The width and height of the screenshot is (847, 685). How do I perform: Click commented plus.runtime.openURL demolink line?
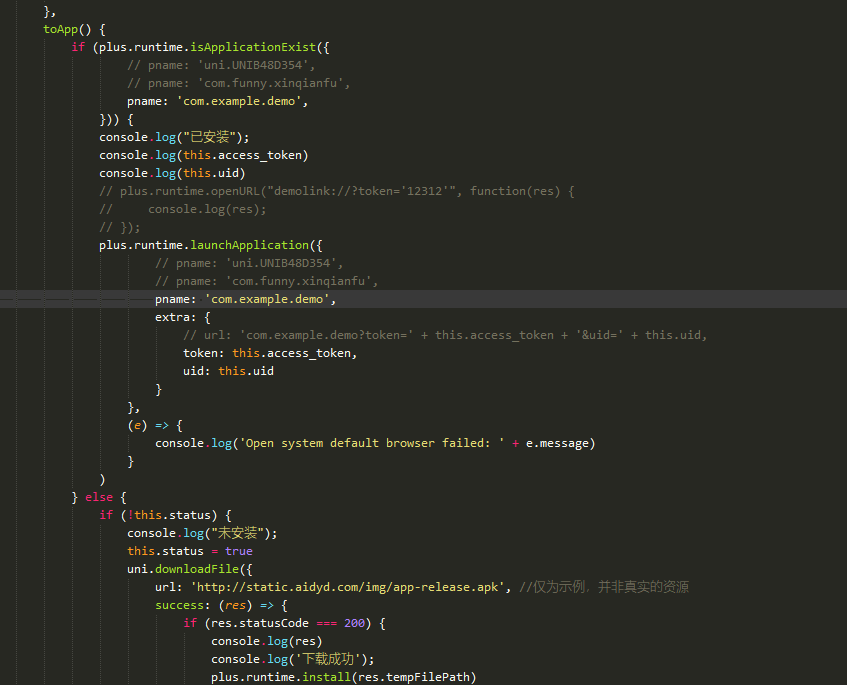[x=337, y=191]
